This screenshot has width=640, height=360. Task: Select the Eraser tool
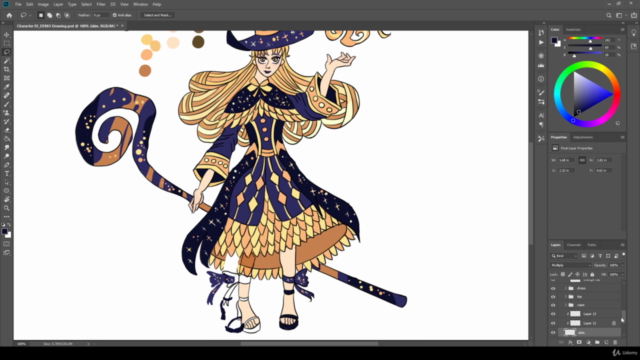[7, 130]
